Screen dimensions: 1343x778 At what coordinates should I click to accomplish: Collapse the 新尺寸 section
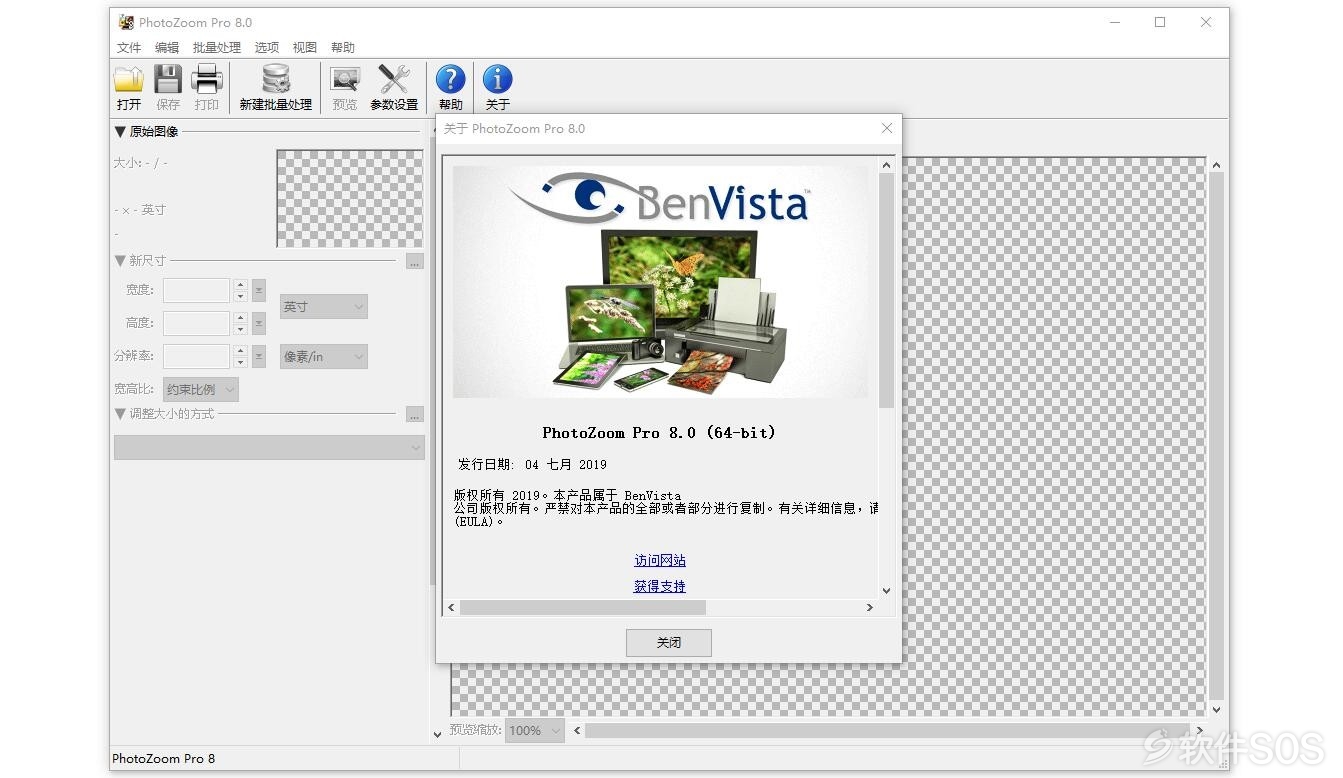tap(120, 260)
